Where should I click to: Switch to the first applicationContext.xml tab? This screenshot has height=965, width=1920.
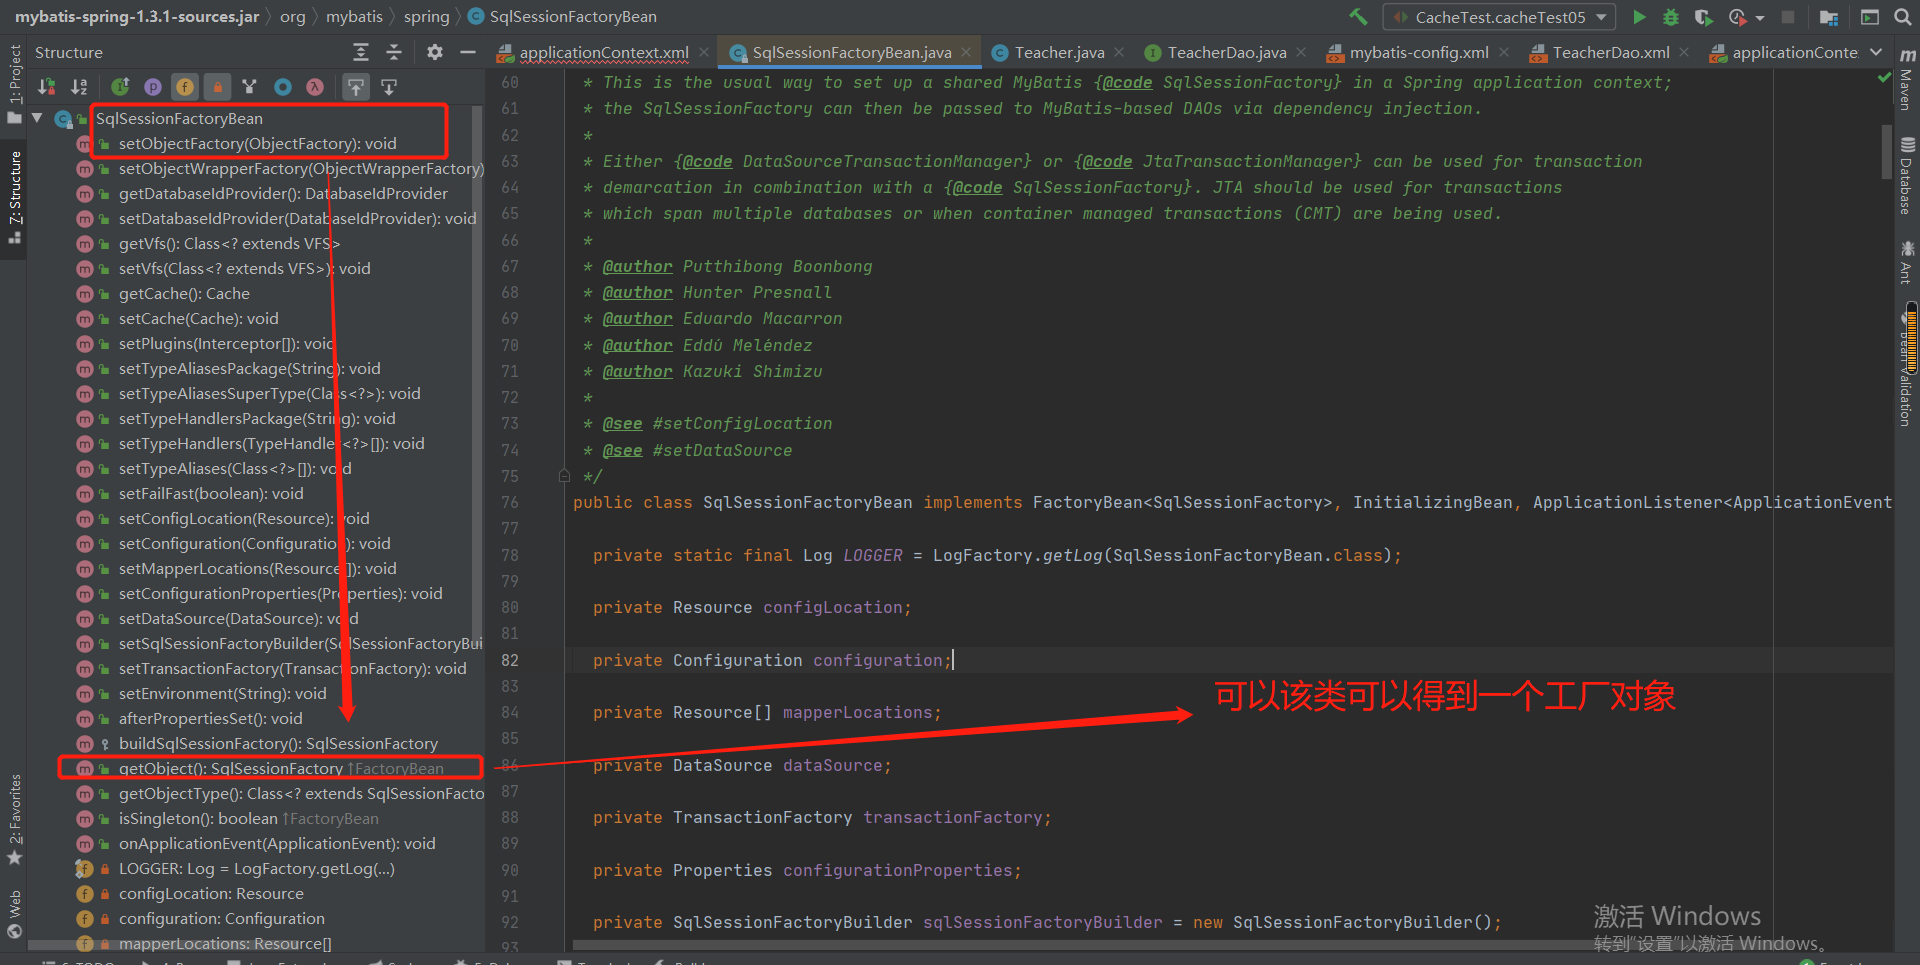604,52
